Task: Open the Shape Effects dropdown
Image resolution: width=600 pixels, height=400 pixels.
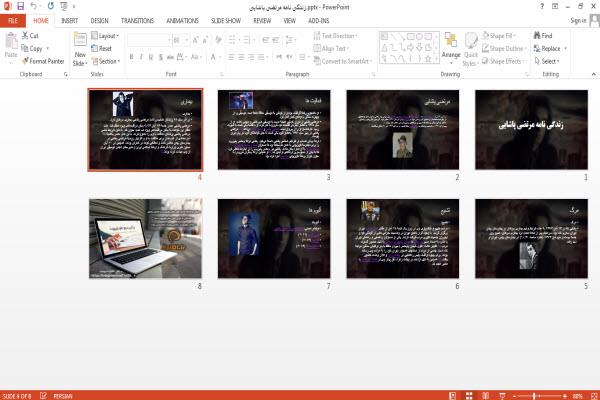Action: pos(504,61)
